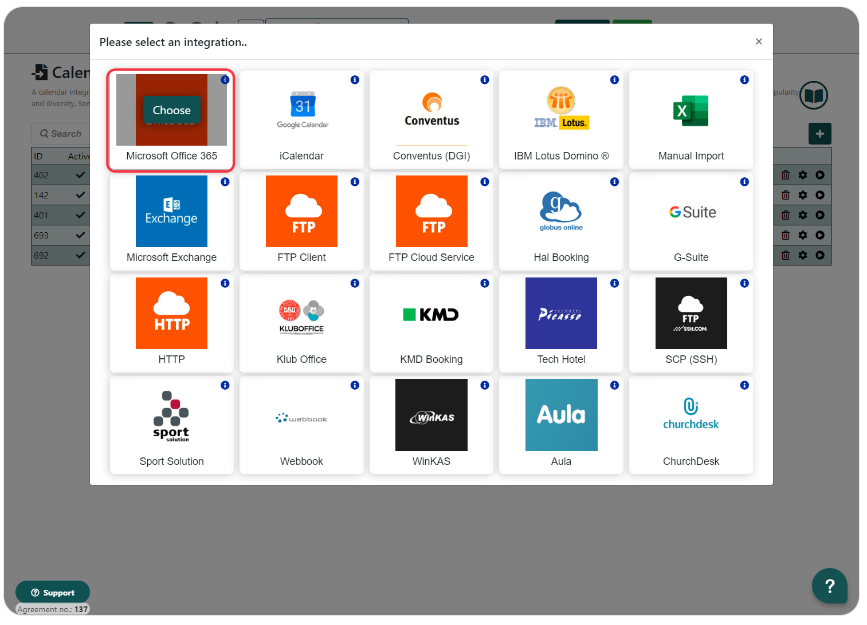The image size is (867, 625).
Task: Show info for Sport Solution
Action: pyautogui.click(x=224, y=385)
